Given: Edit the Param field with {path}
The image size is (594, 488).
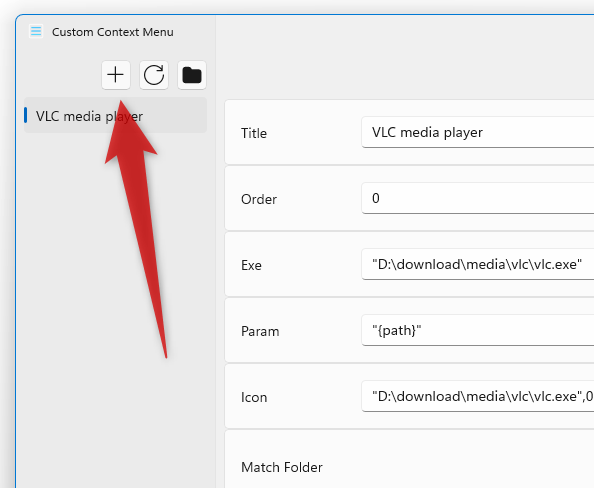Looking at the screenshot, I should (x=478, y=330).
